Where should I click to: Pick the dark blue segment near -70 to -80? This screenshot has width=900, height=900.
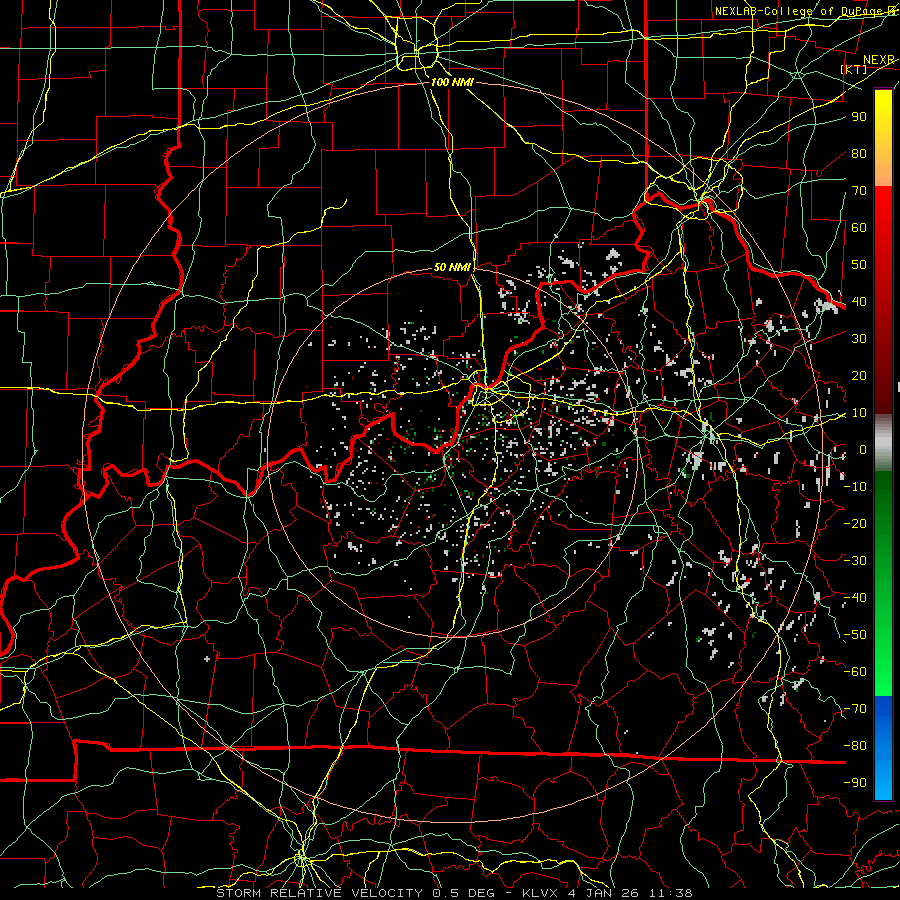tap(883, 717)
